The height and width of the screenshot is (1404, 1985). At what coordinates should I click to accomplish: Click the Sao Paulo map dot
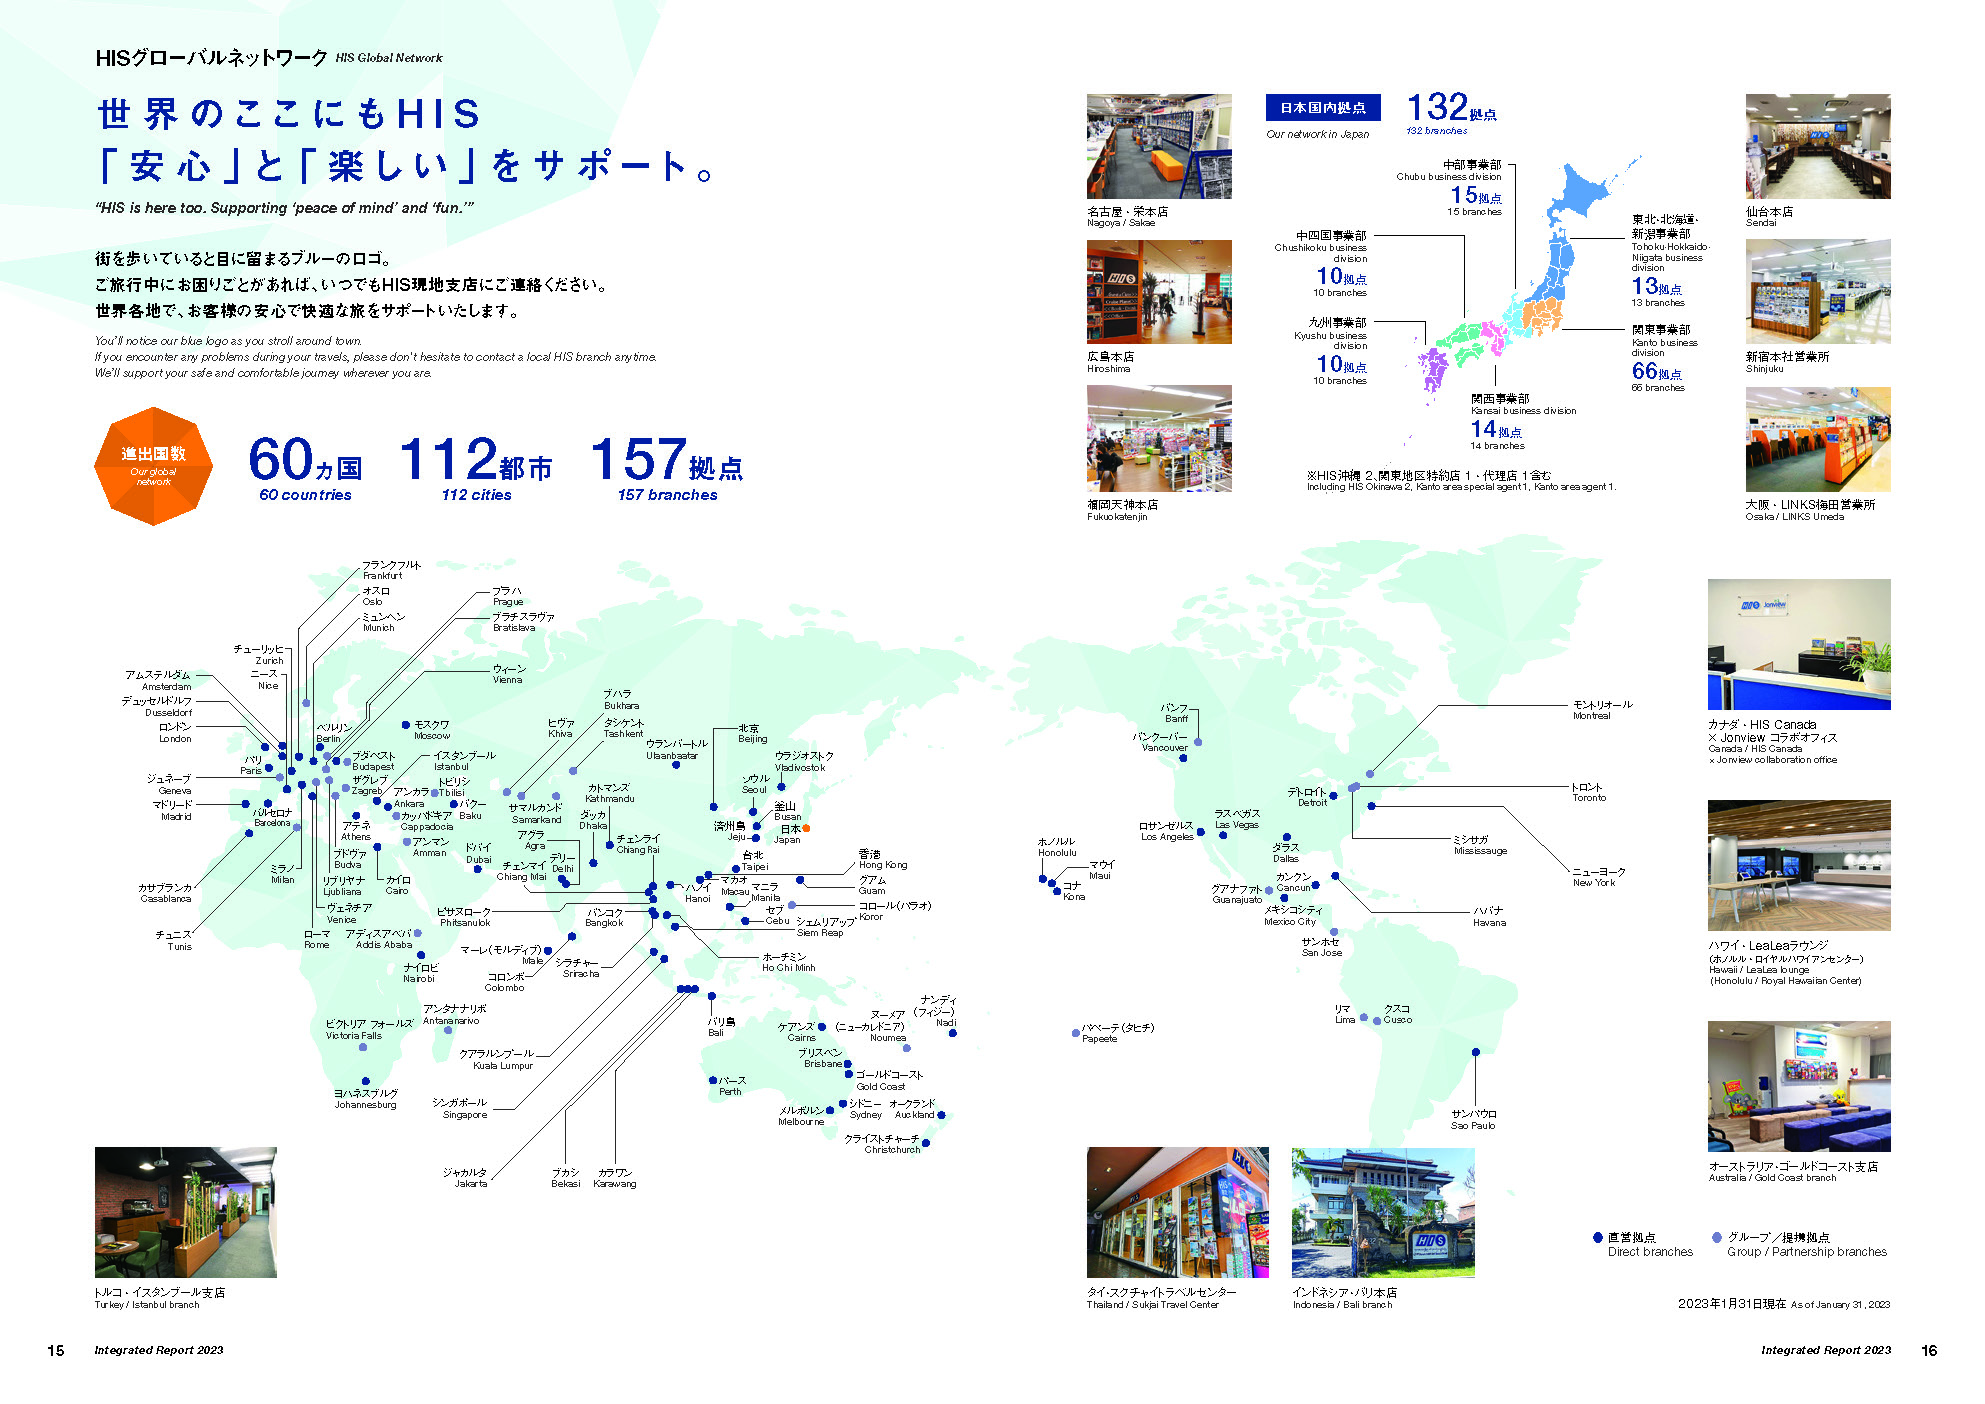tap(1476, 1052)
